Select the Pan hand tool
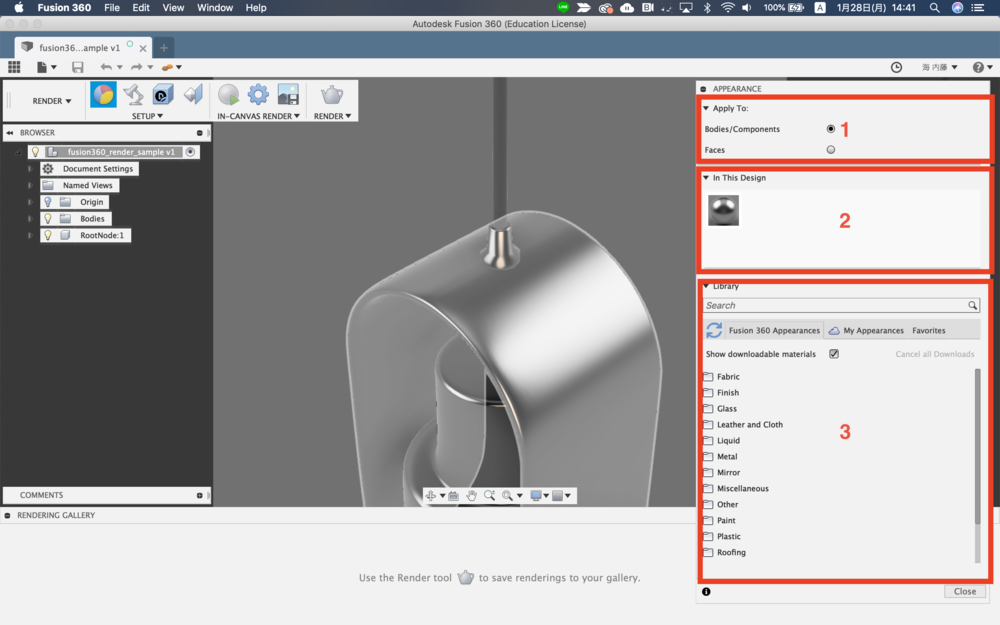The width and height of the screenshot is (1000, 625). (471, 495)
